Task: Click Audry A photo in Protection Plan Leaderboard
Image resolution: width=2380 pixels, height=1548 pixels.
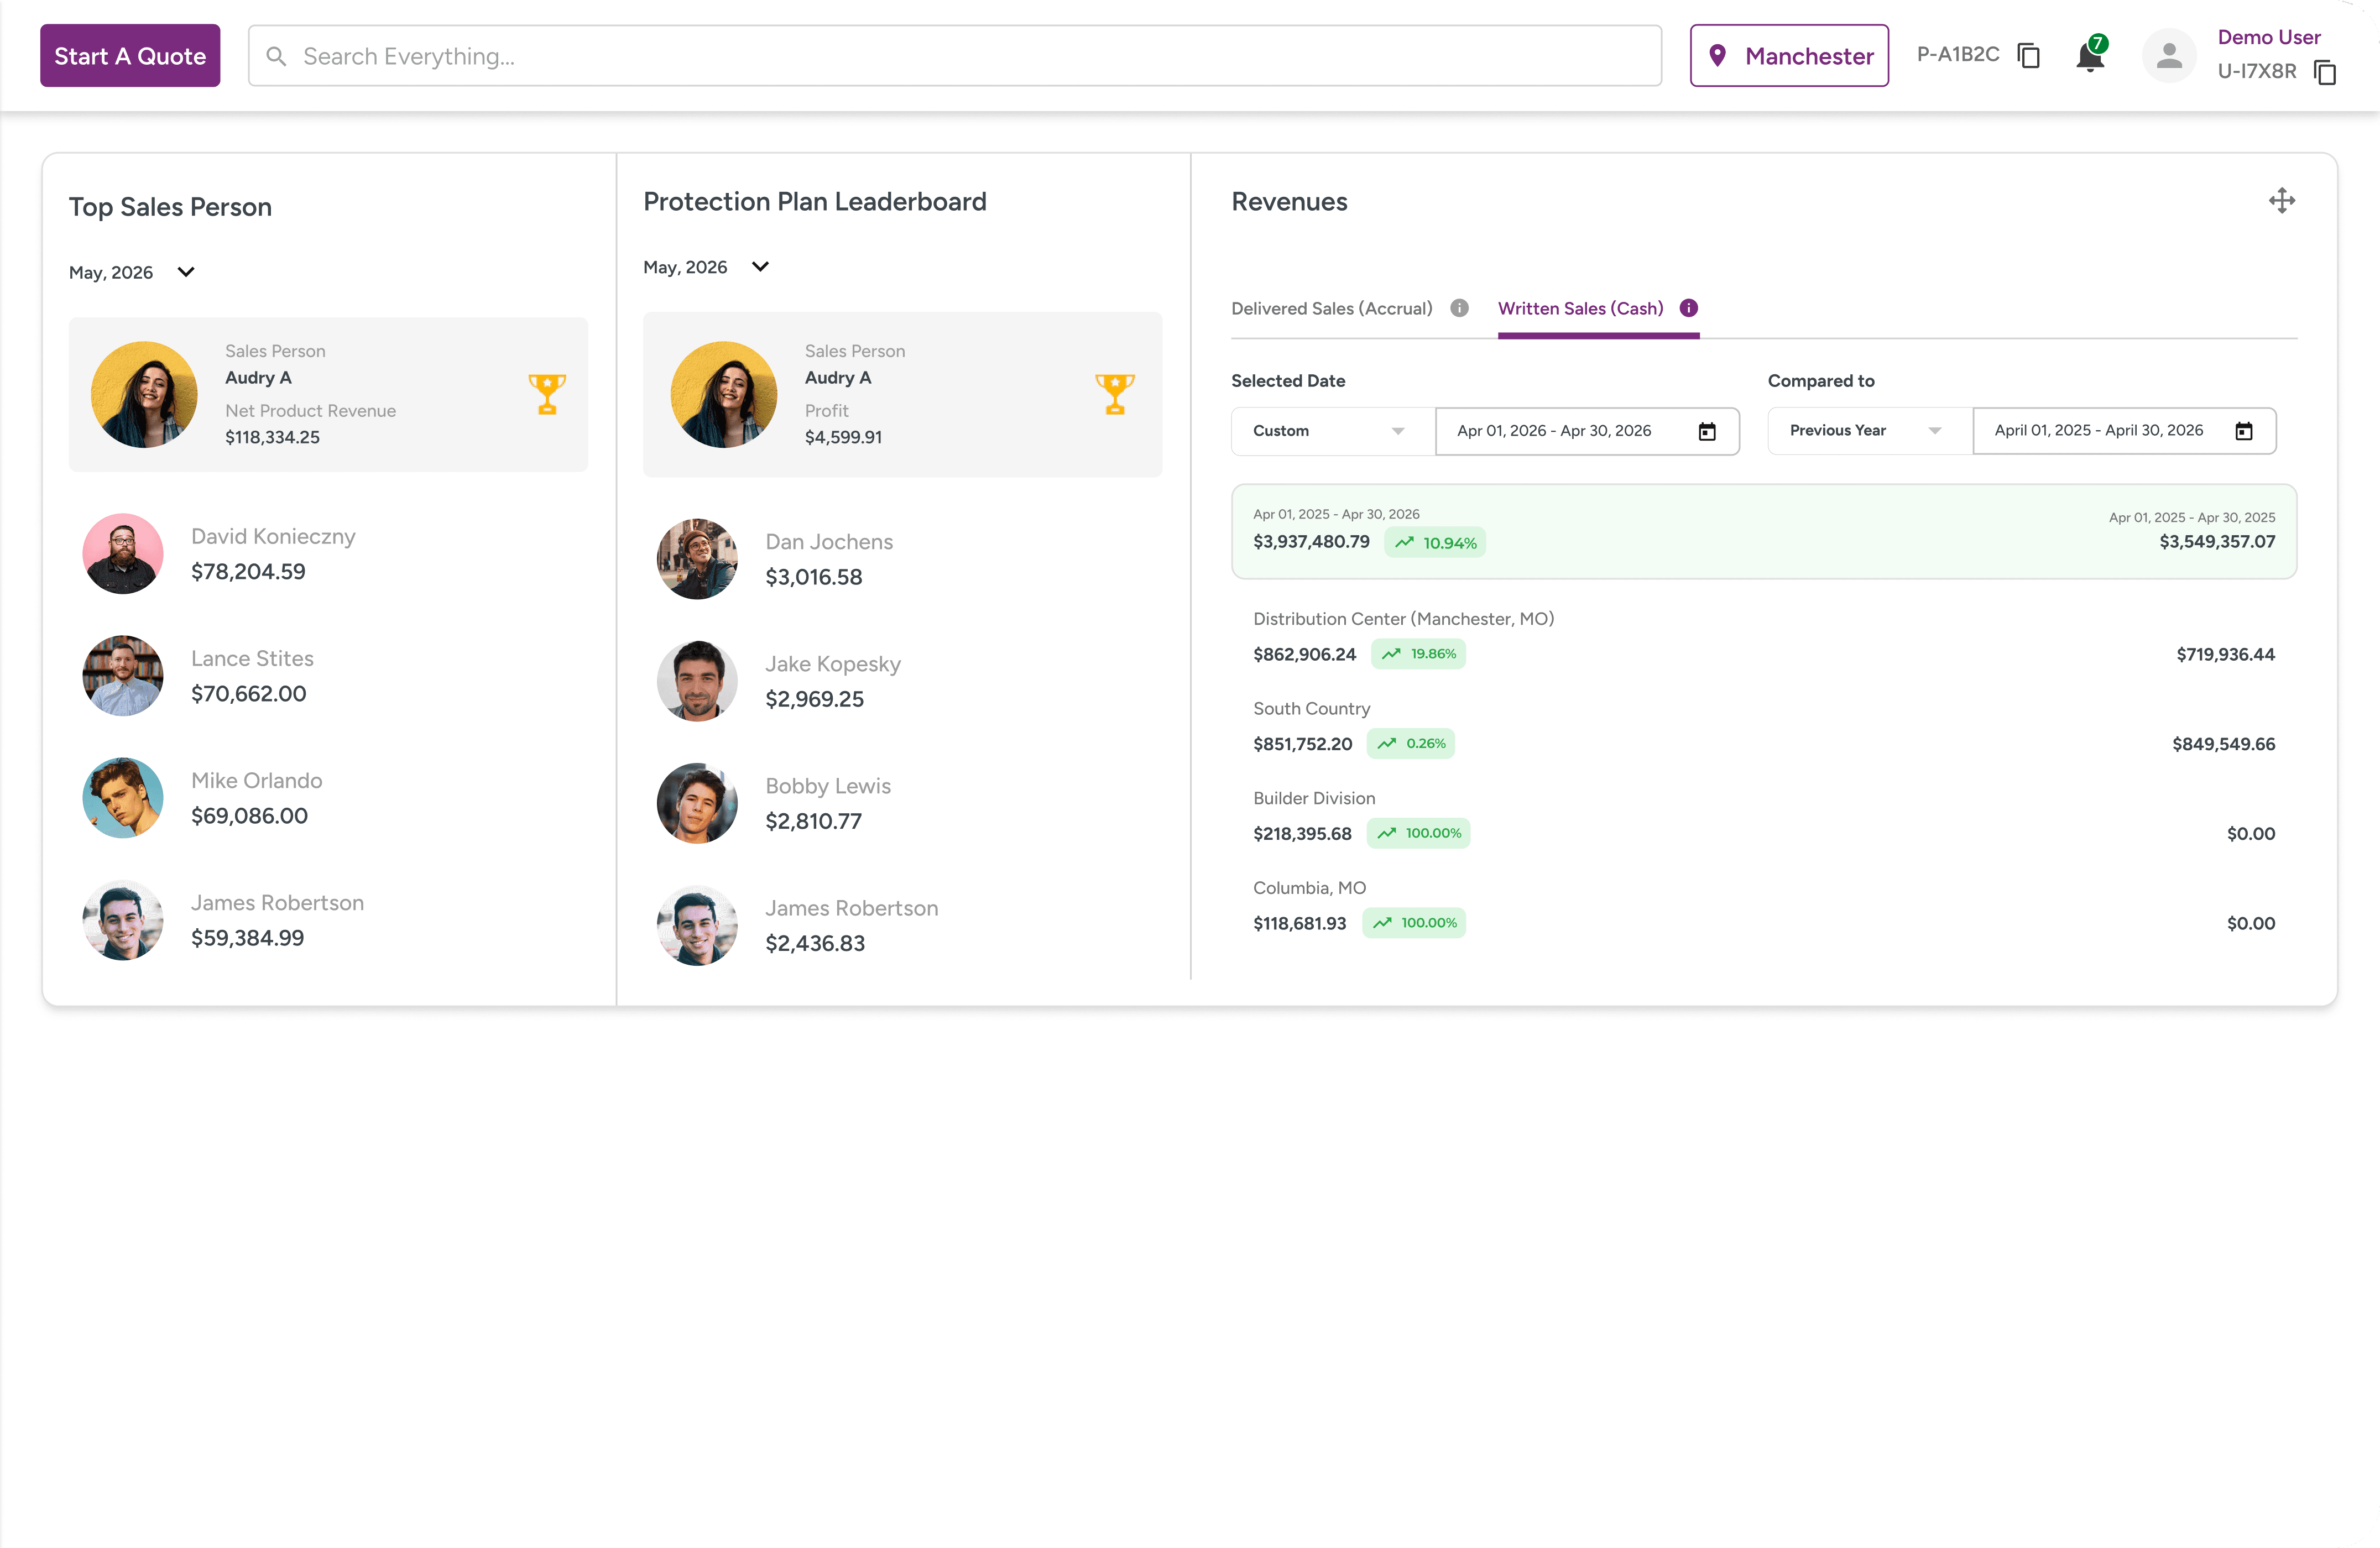Action: click(x=724, y=394)
